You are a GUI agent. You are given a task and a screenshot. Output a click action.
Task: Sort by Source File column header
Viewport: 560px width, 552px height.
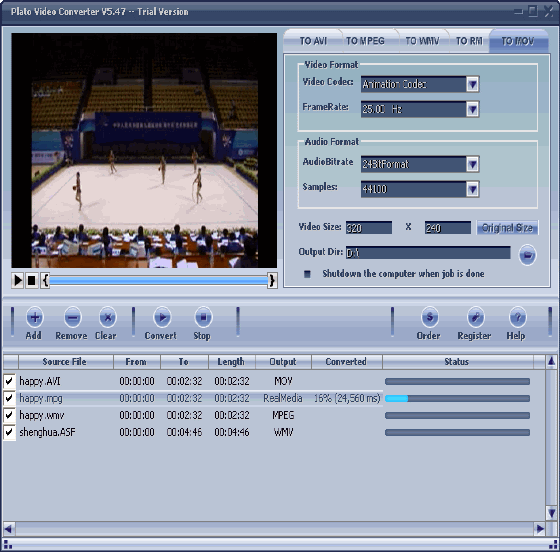[x=65, y=362]
